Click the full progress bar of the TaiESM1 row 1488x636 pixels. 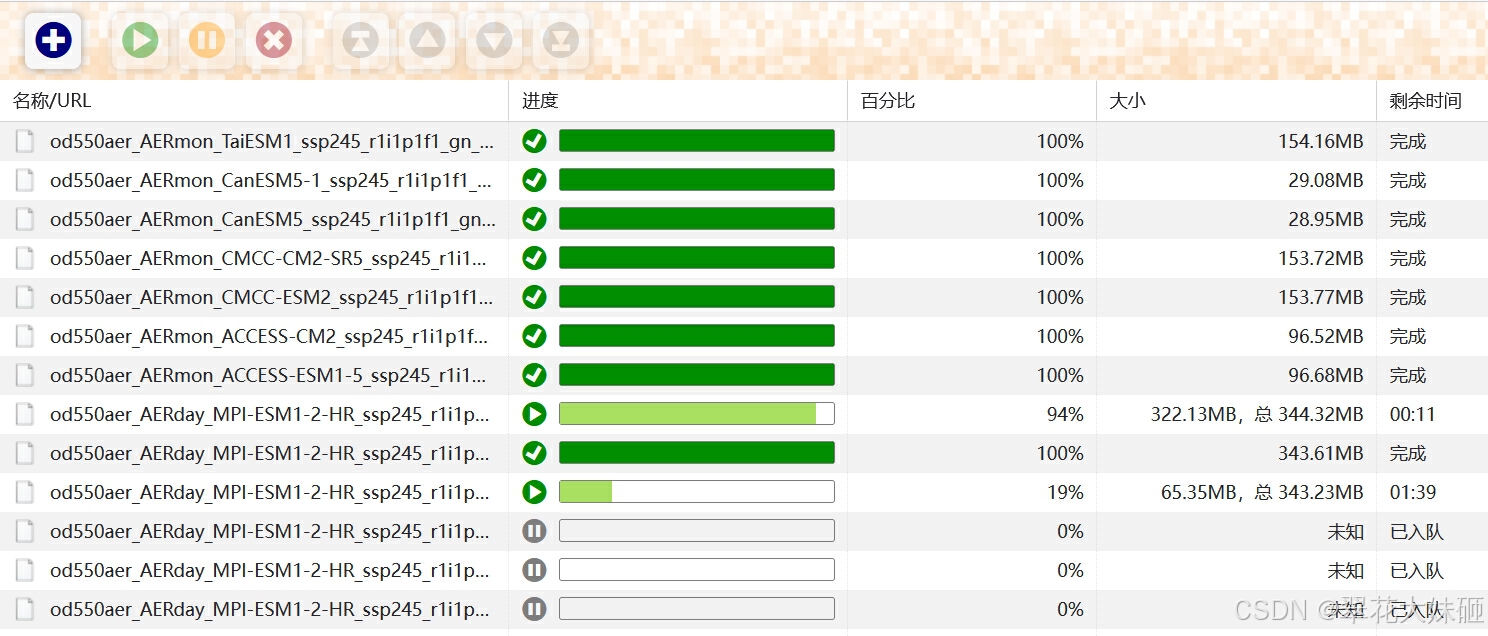(697, 141)
